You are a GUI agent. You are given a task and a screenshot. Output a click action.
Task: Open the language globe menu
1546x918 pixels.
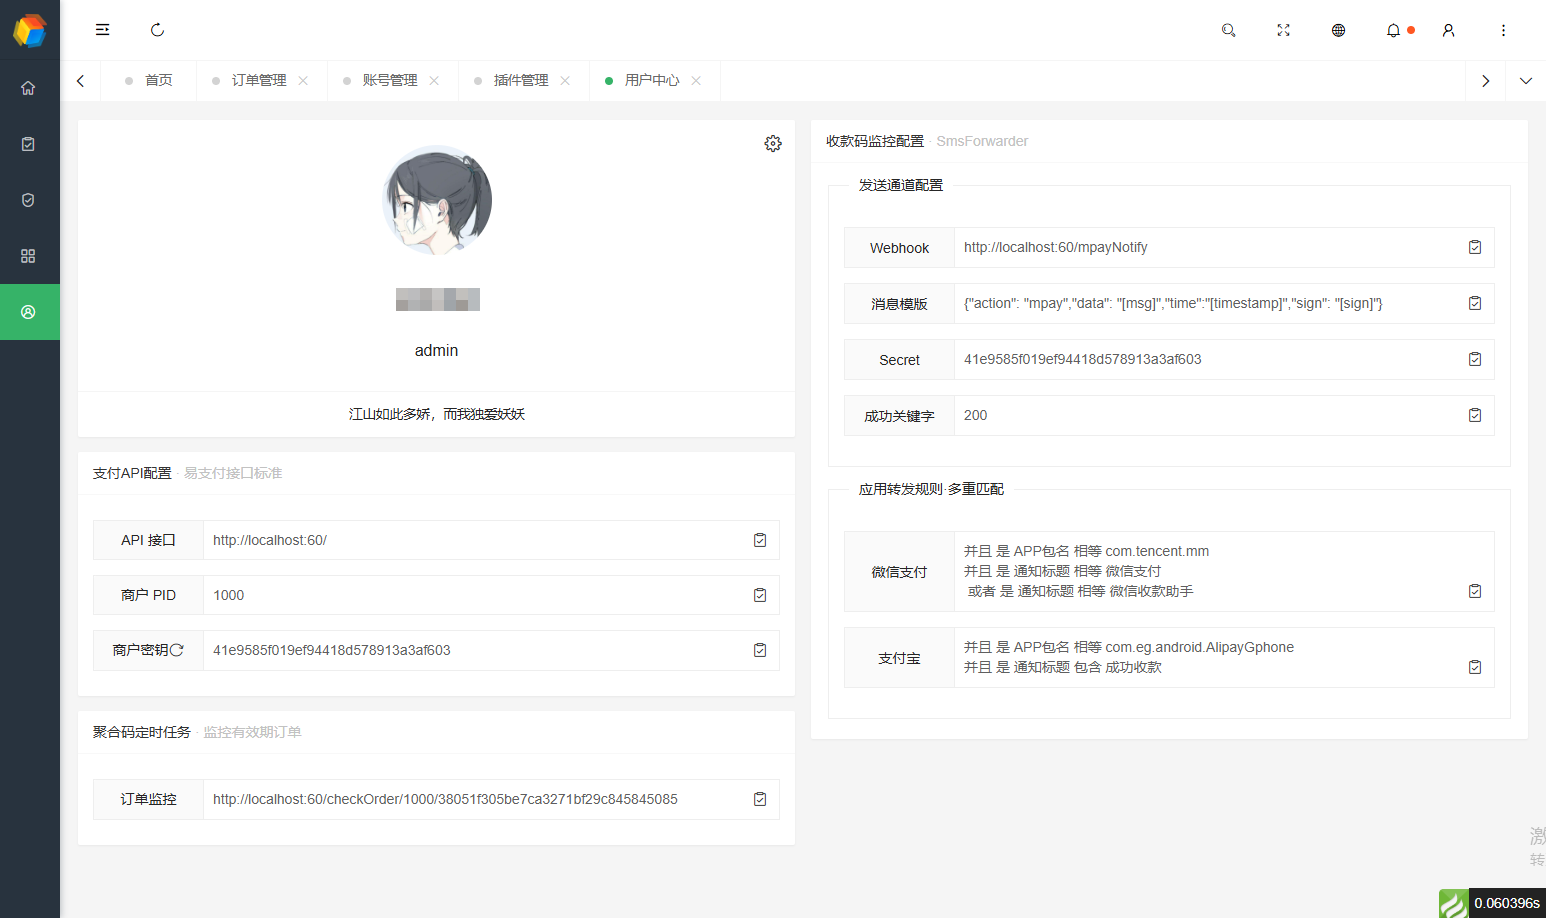(1338, 30)
